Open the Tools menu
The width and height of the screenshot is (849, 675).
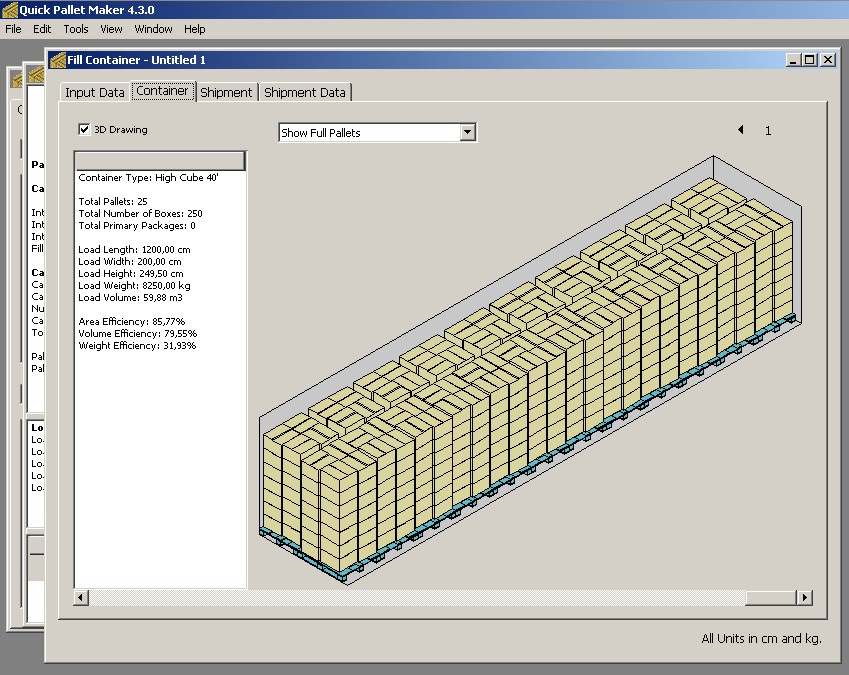[76, 29]
